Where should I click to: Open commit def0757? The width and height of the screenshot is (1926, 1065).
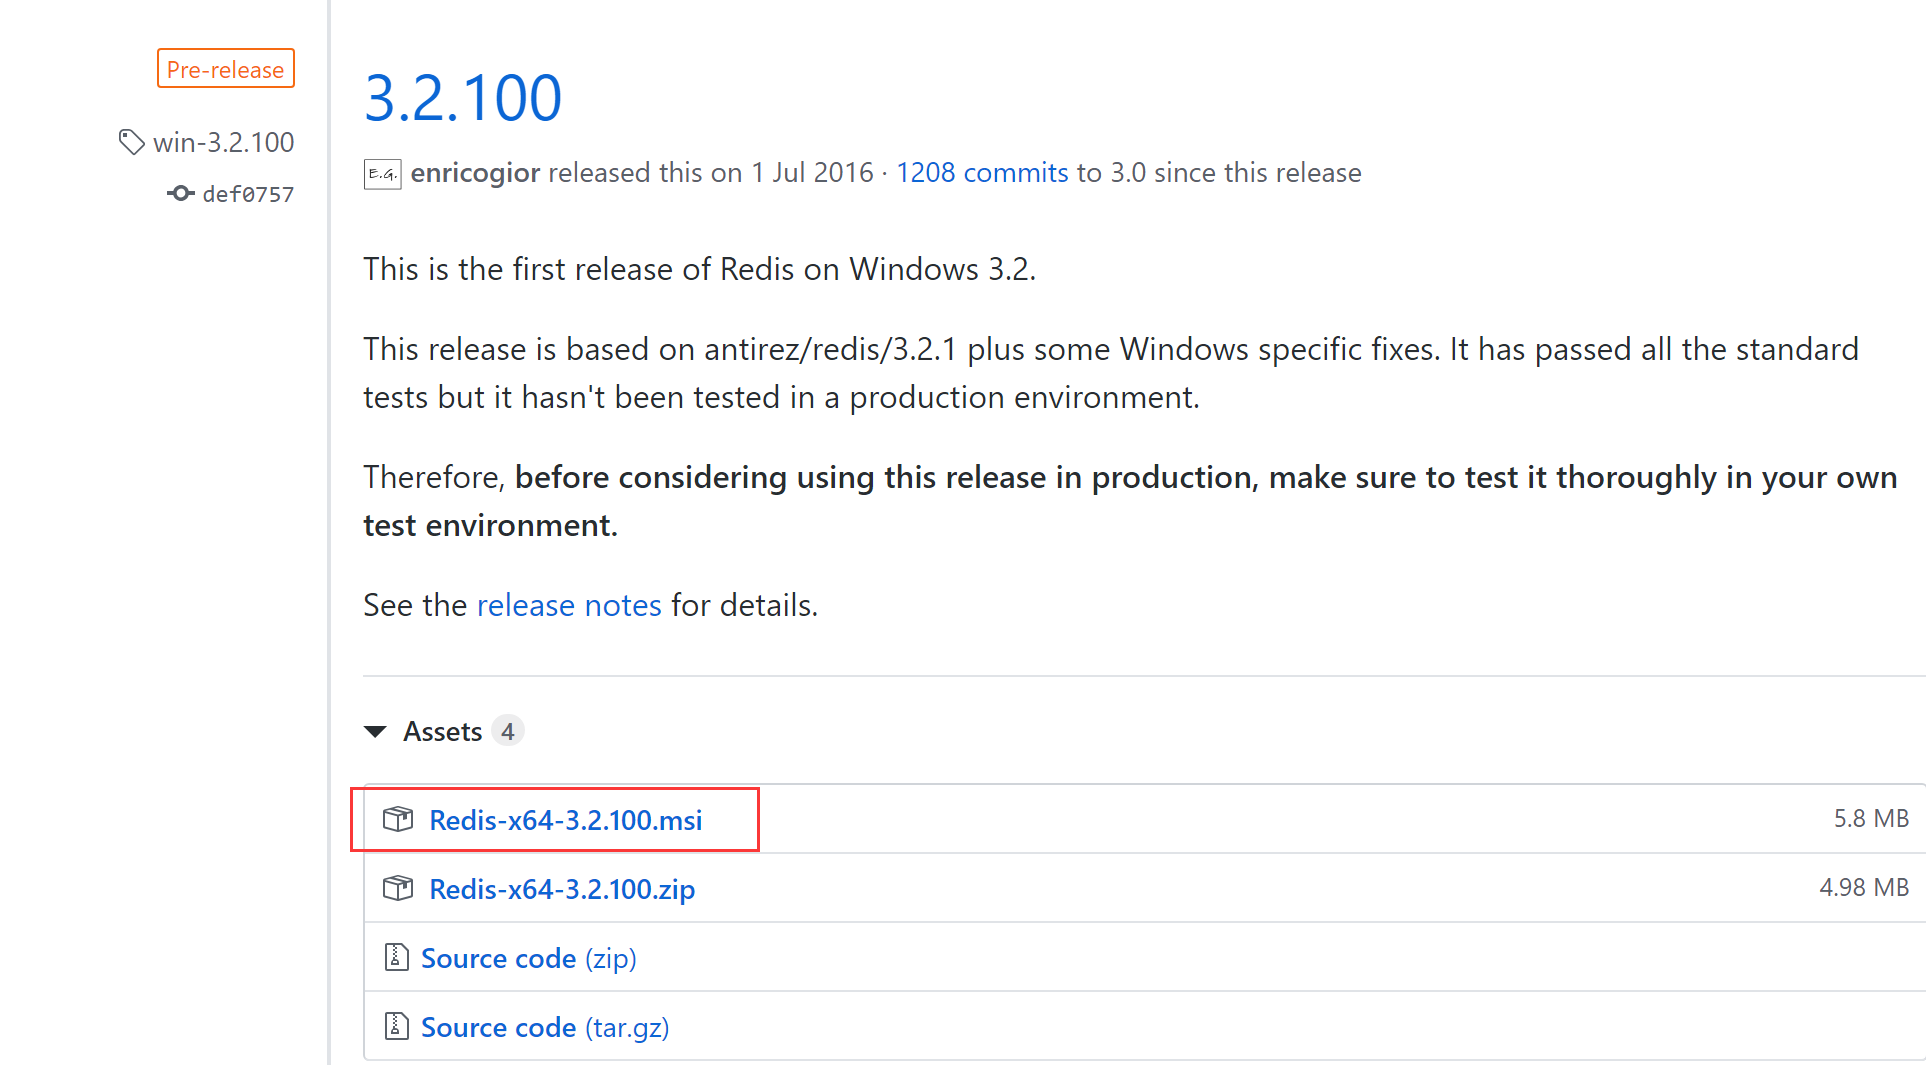tap(248, 194)
